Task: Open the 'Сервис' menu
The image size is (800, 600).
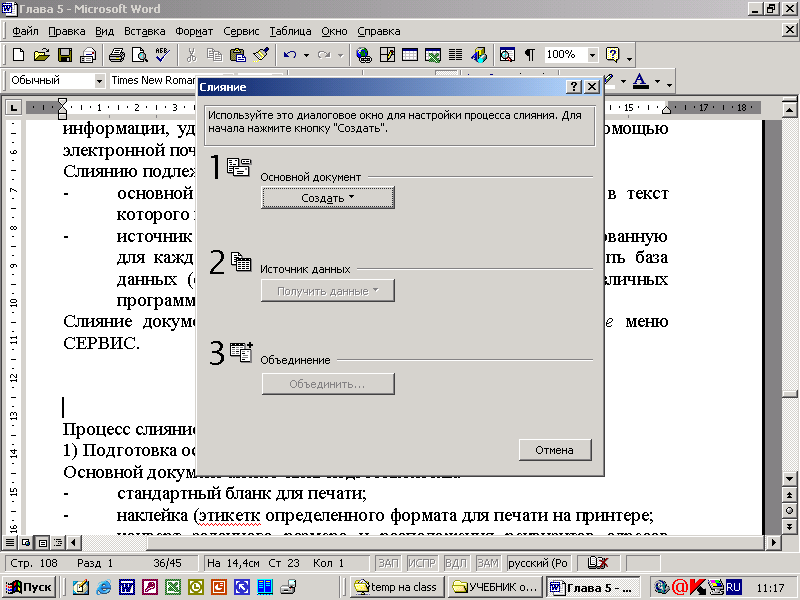Action: coord(241,31)
